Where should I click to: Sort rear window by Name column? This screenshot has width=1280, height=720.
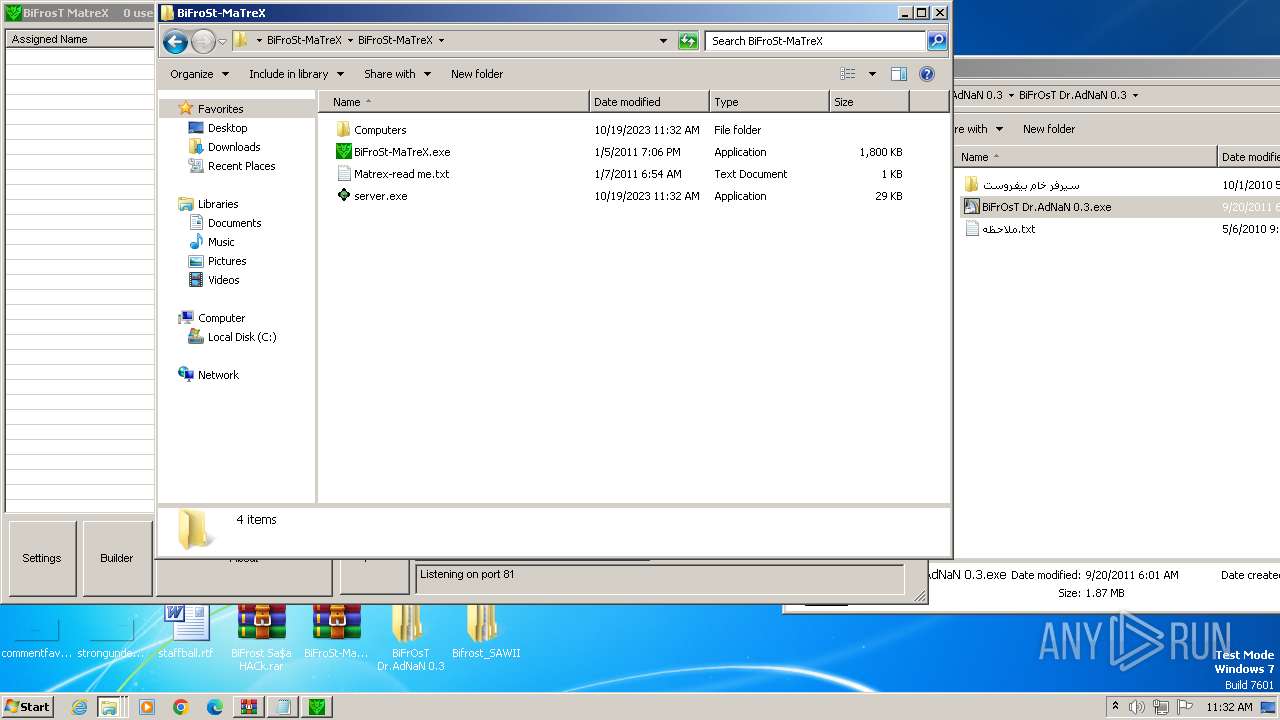[x=1085, y=157]
